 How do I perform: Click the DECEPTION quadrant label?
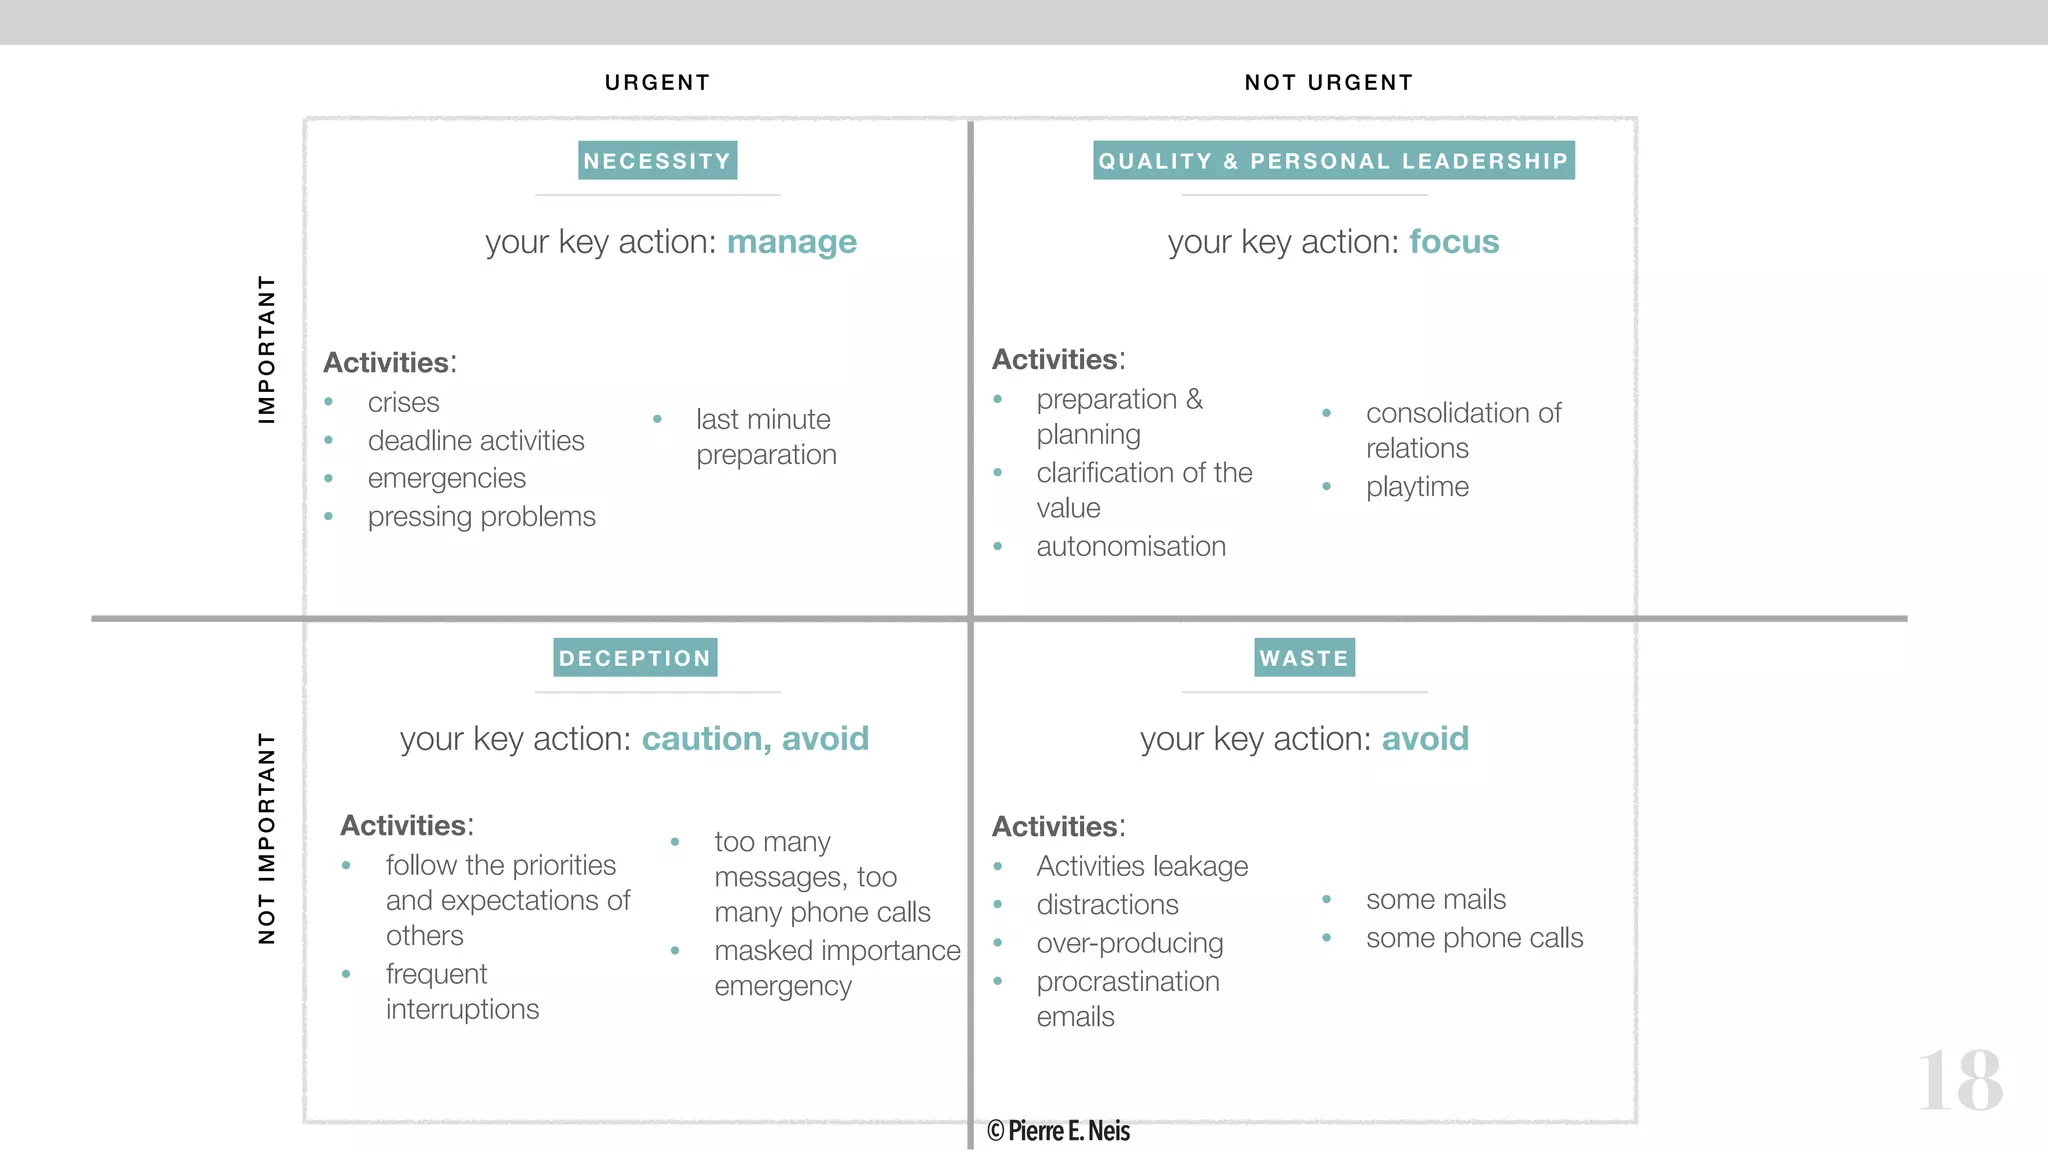tap(635, 658)
